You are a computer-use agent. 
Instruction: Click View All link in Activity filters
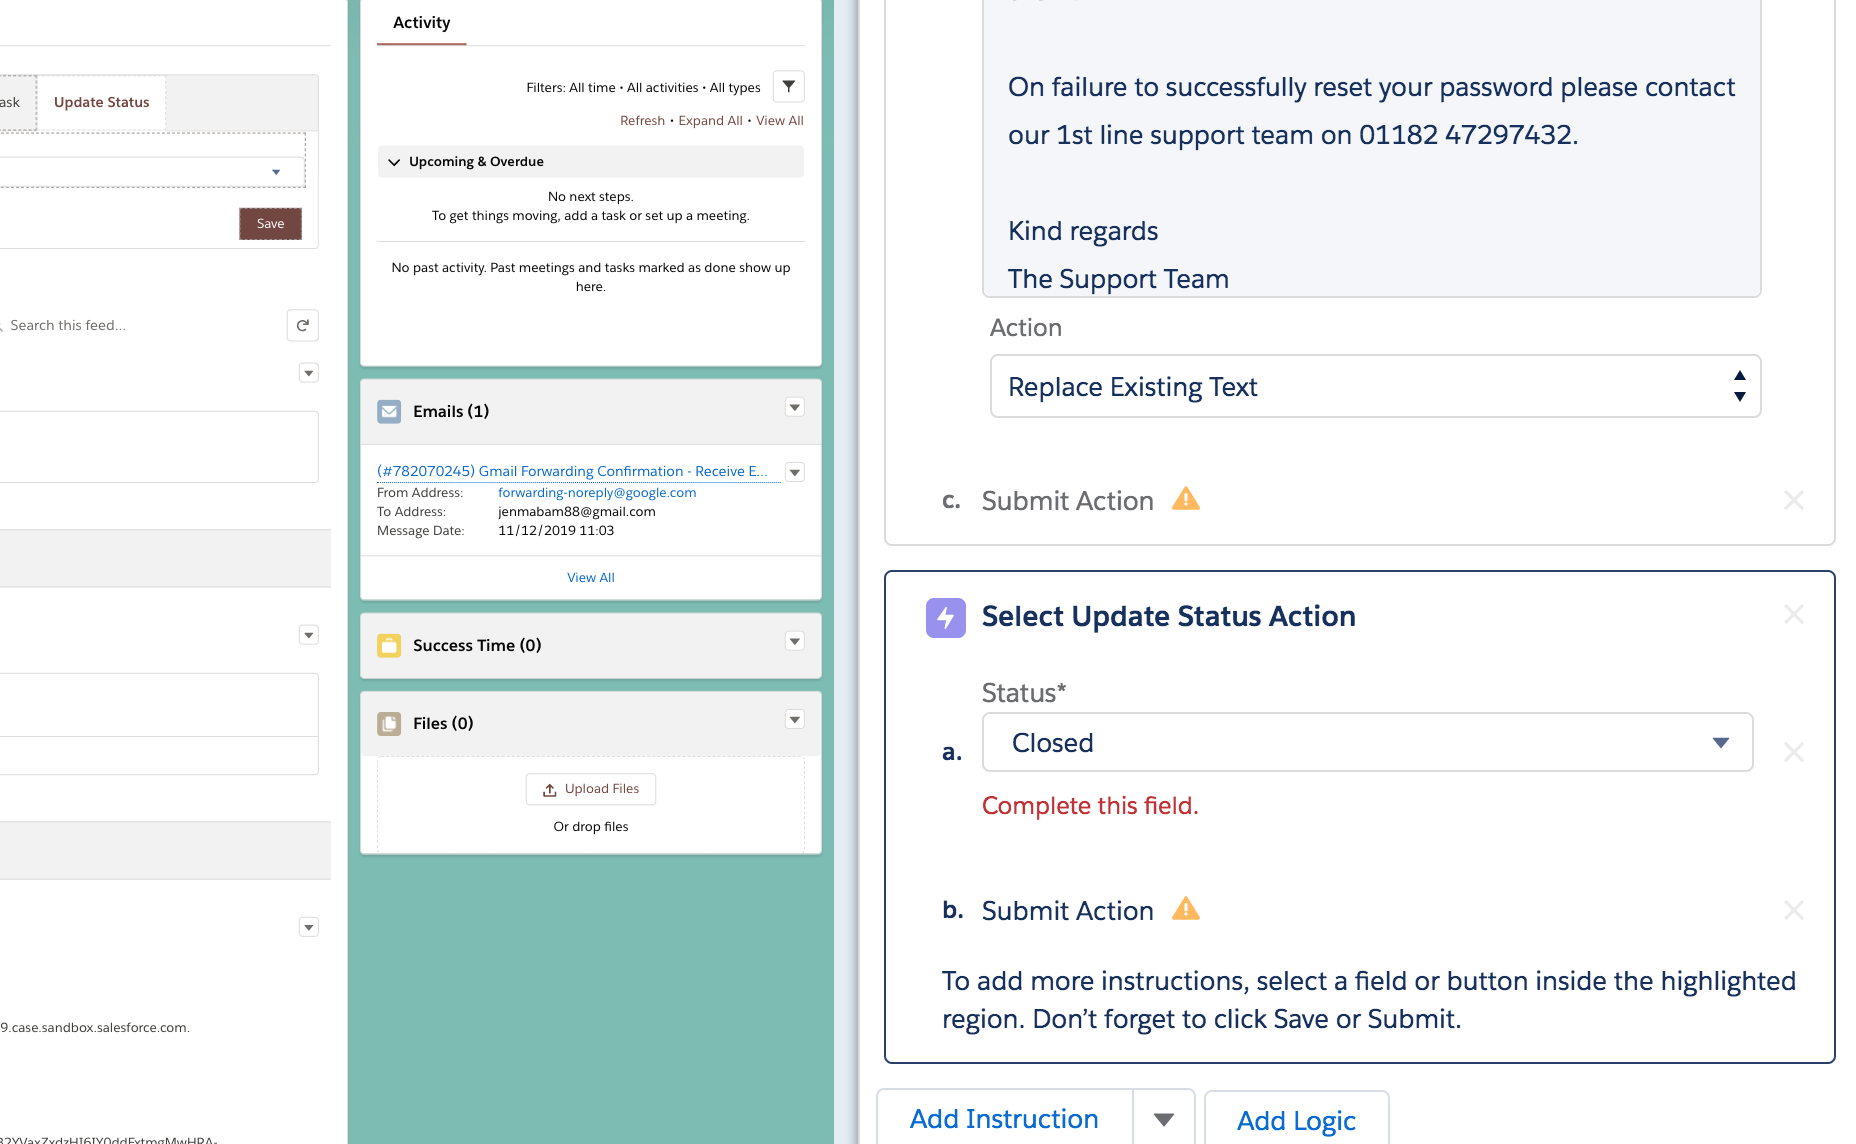pos(780,120)
